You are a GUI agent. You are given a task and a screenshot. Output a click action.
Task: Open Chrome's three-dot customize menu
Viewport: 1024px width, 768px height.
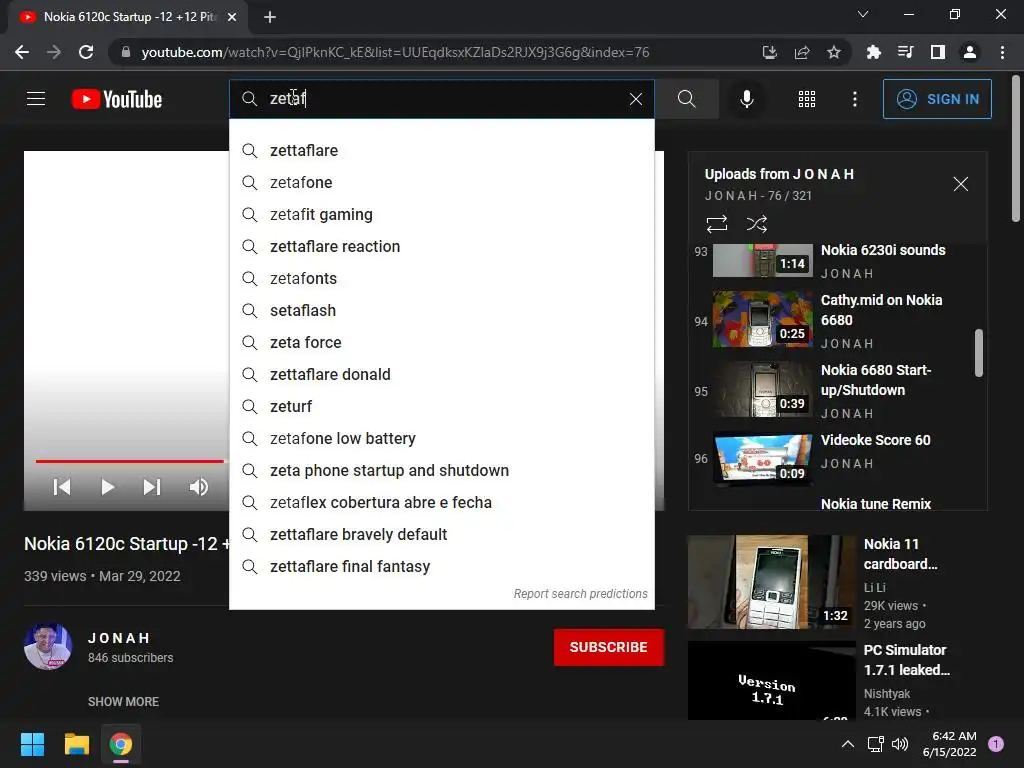(x=1002, y=52)
